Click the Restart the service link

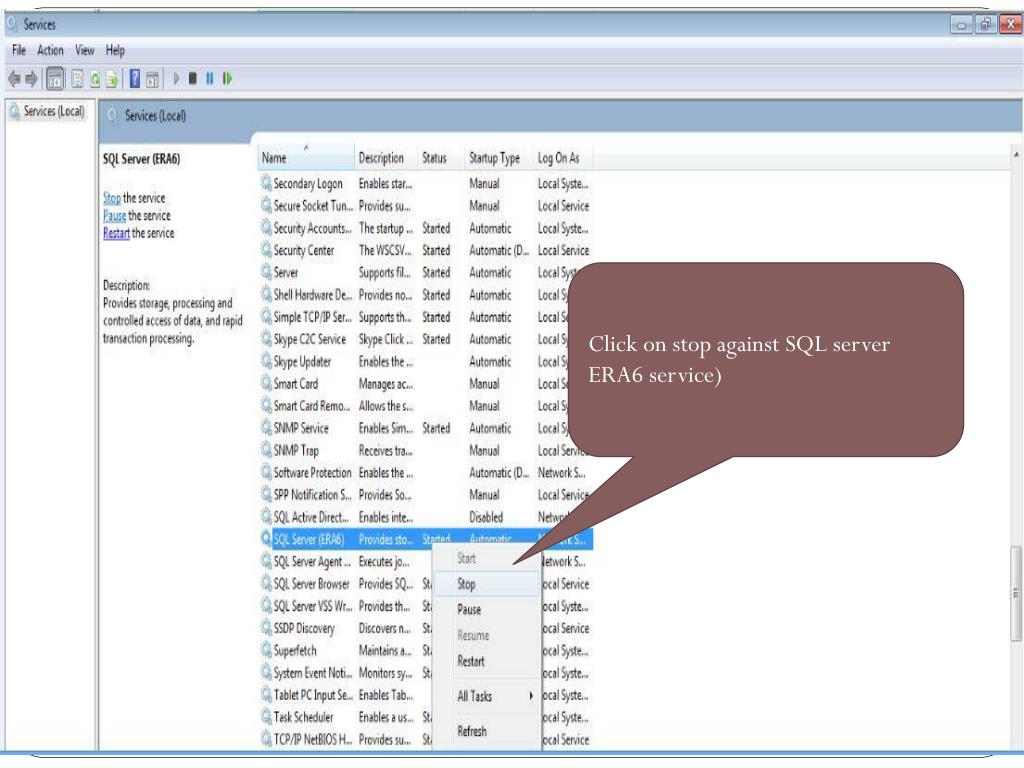(116, 233)
